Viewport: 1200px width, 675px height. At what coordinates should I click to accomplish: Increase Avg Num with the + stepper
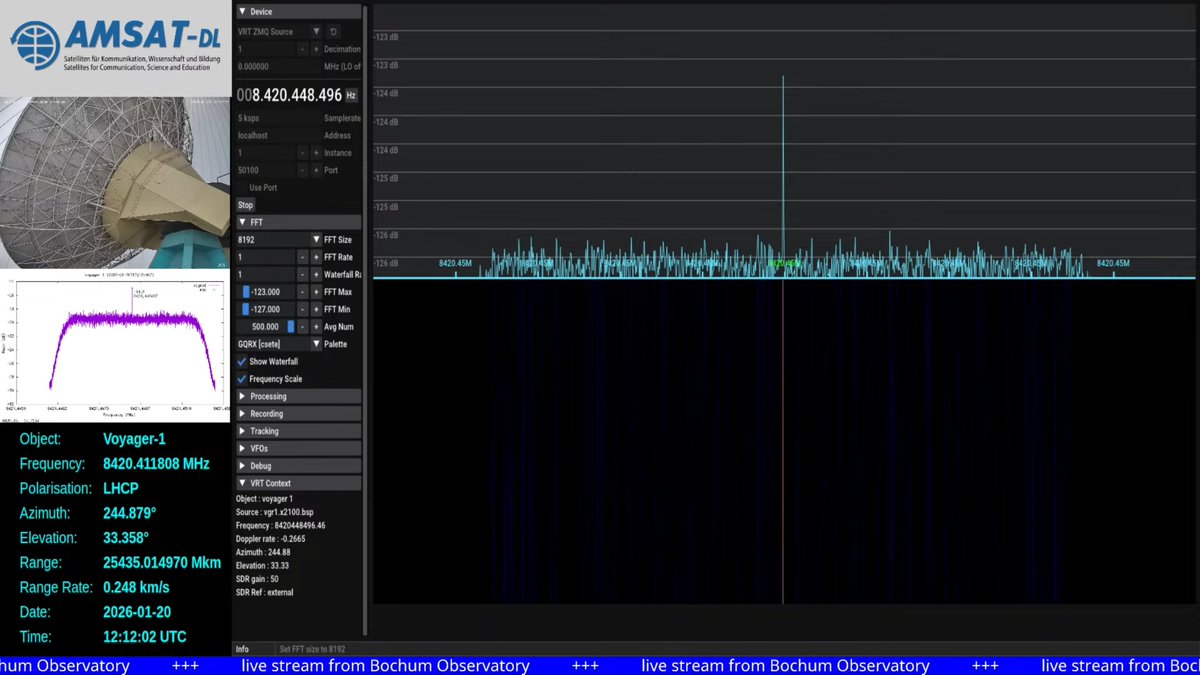pos(315,326)
